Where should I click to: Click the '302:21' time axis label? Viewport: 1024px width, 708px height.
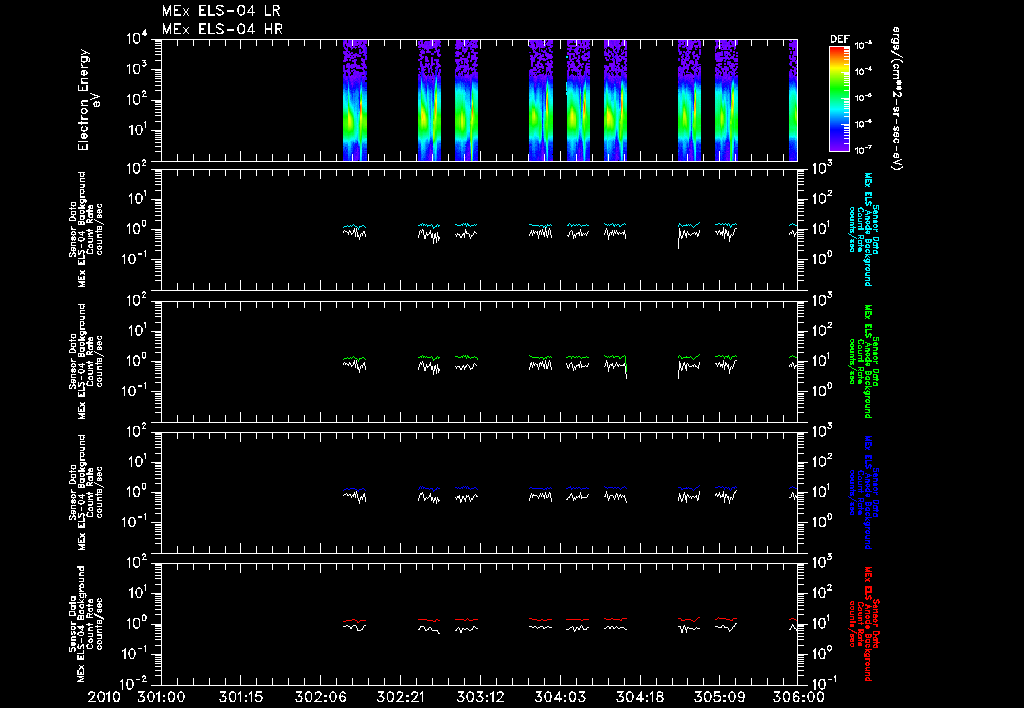point(400,698)
